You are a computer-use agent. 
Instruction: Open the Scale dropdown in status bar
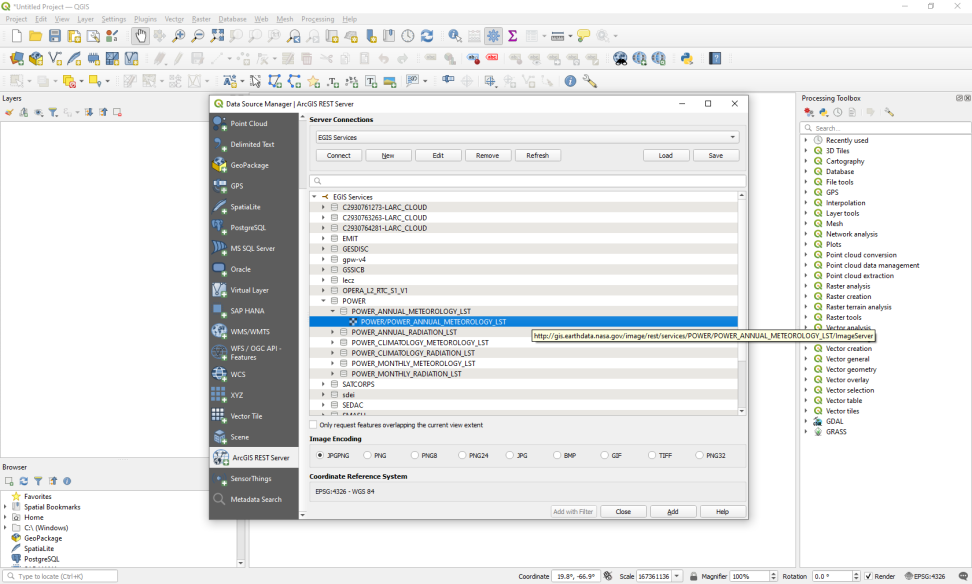coord(677,576)
